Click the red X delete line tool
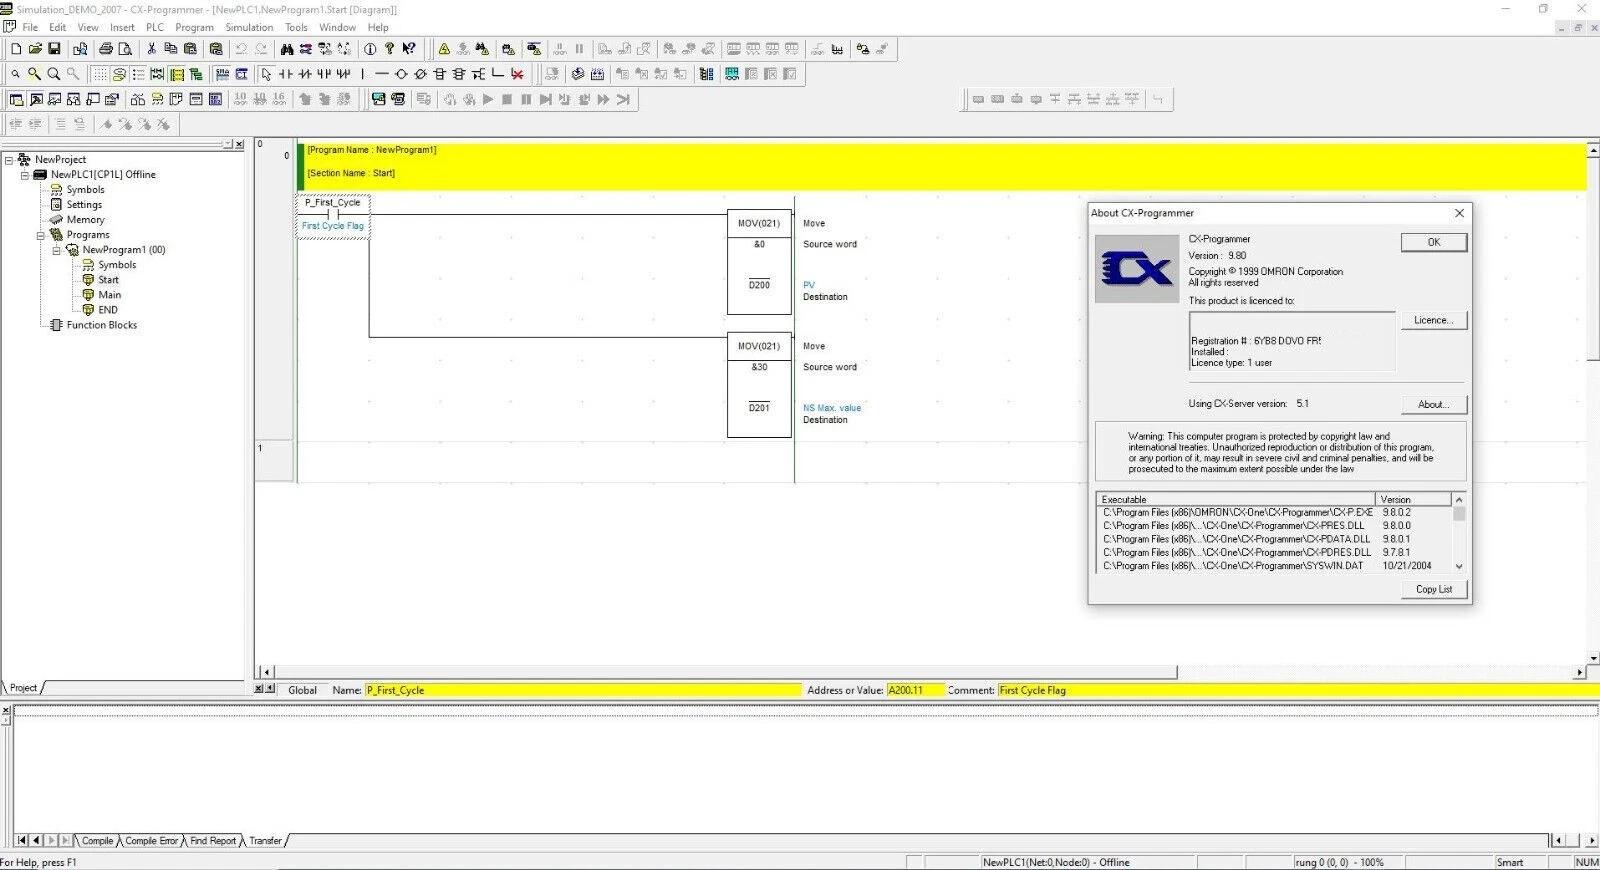This screenshot has height=870, width=1600. (517, 74)
